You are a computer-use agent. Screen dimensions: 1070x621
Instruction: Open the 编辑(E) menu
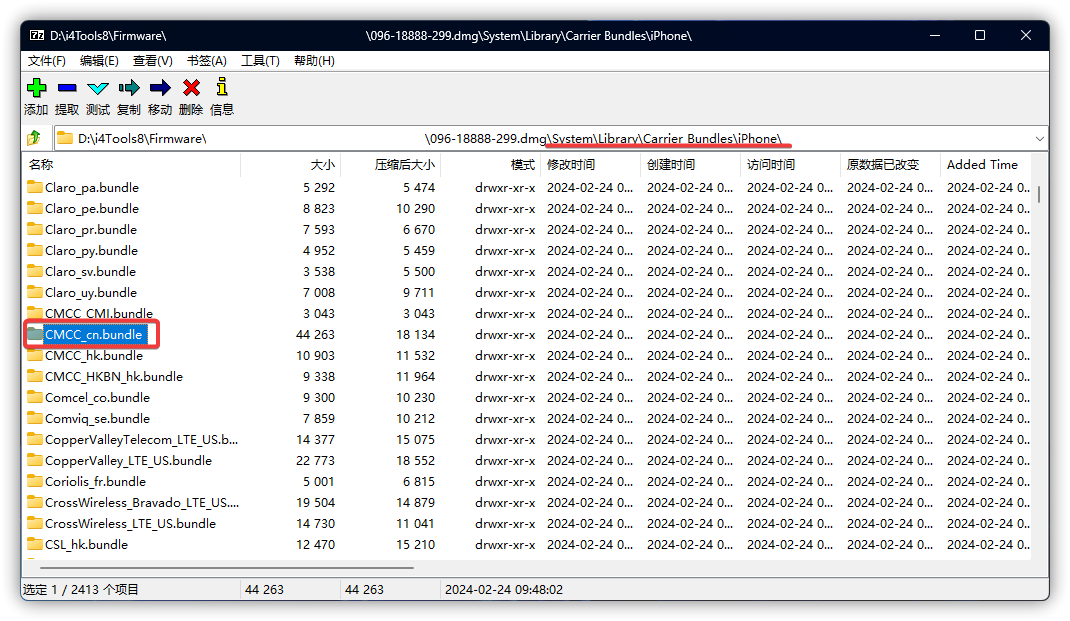pos(99,61)
